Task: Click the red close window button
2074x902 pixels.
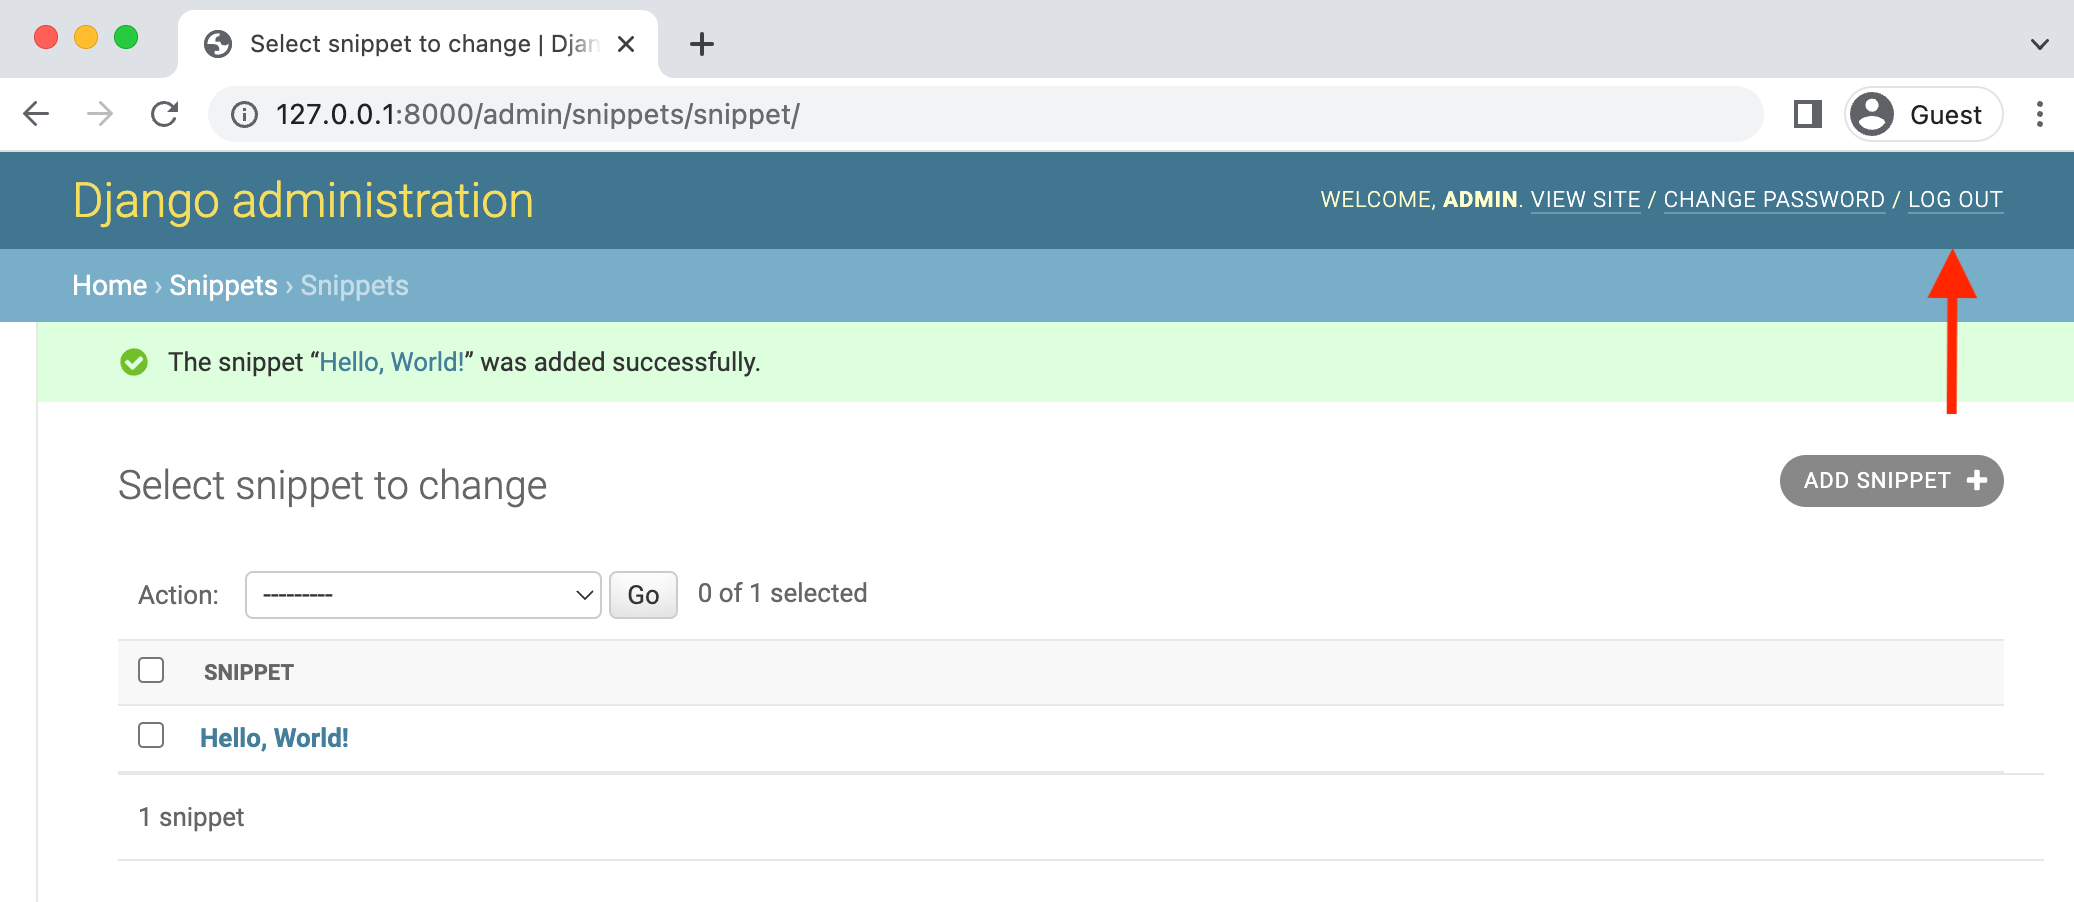Action: [x=46, y=37]
